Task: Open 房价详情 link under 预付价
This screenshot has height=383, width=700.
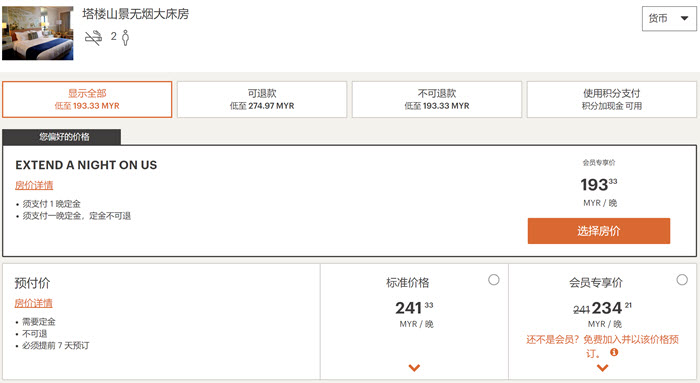Action: (33, 303)
